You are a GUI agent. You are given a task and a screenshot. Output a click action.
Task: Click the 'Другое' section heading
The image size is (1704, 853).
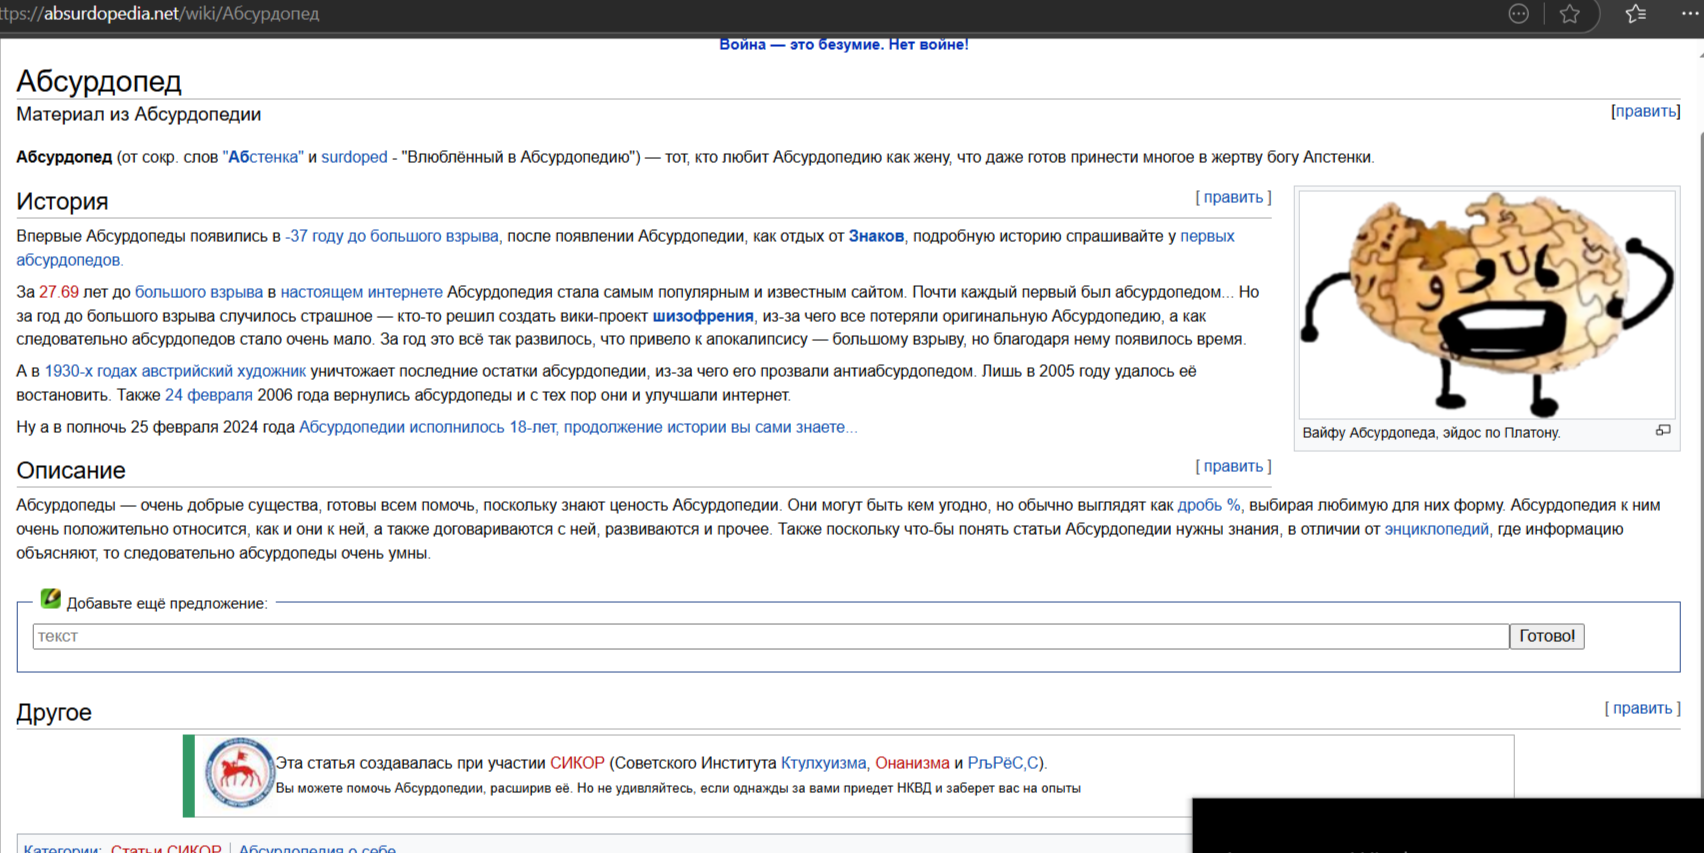(x=54, y=712)
